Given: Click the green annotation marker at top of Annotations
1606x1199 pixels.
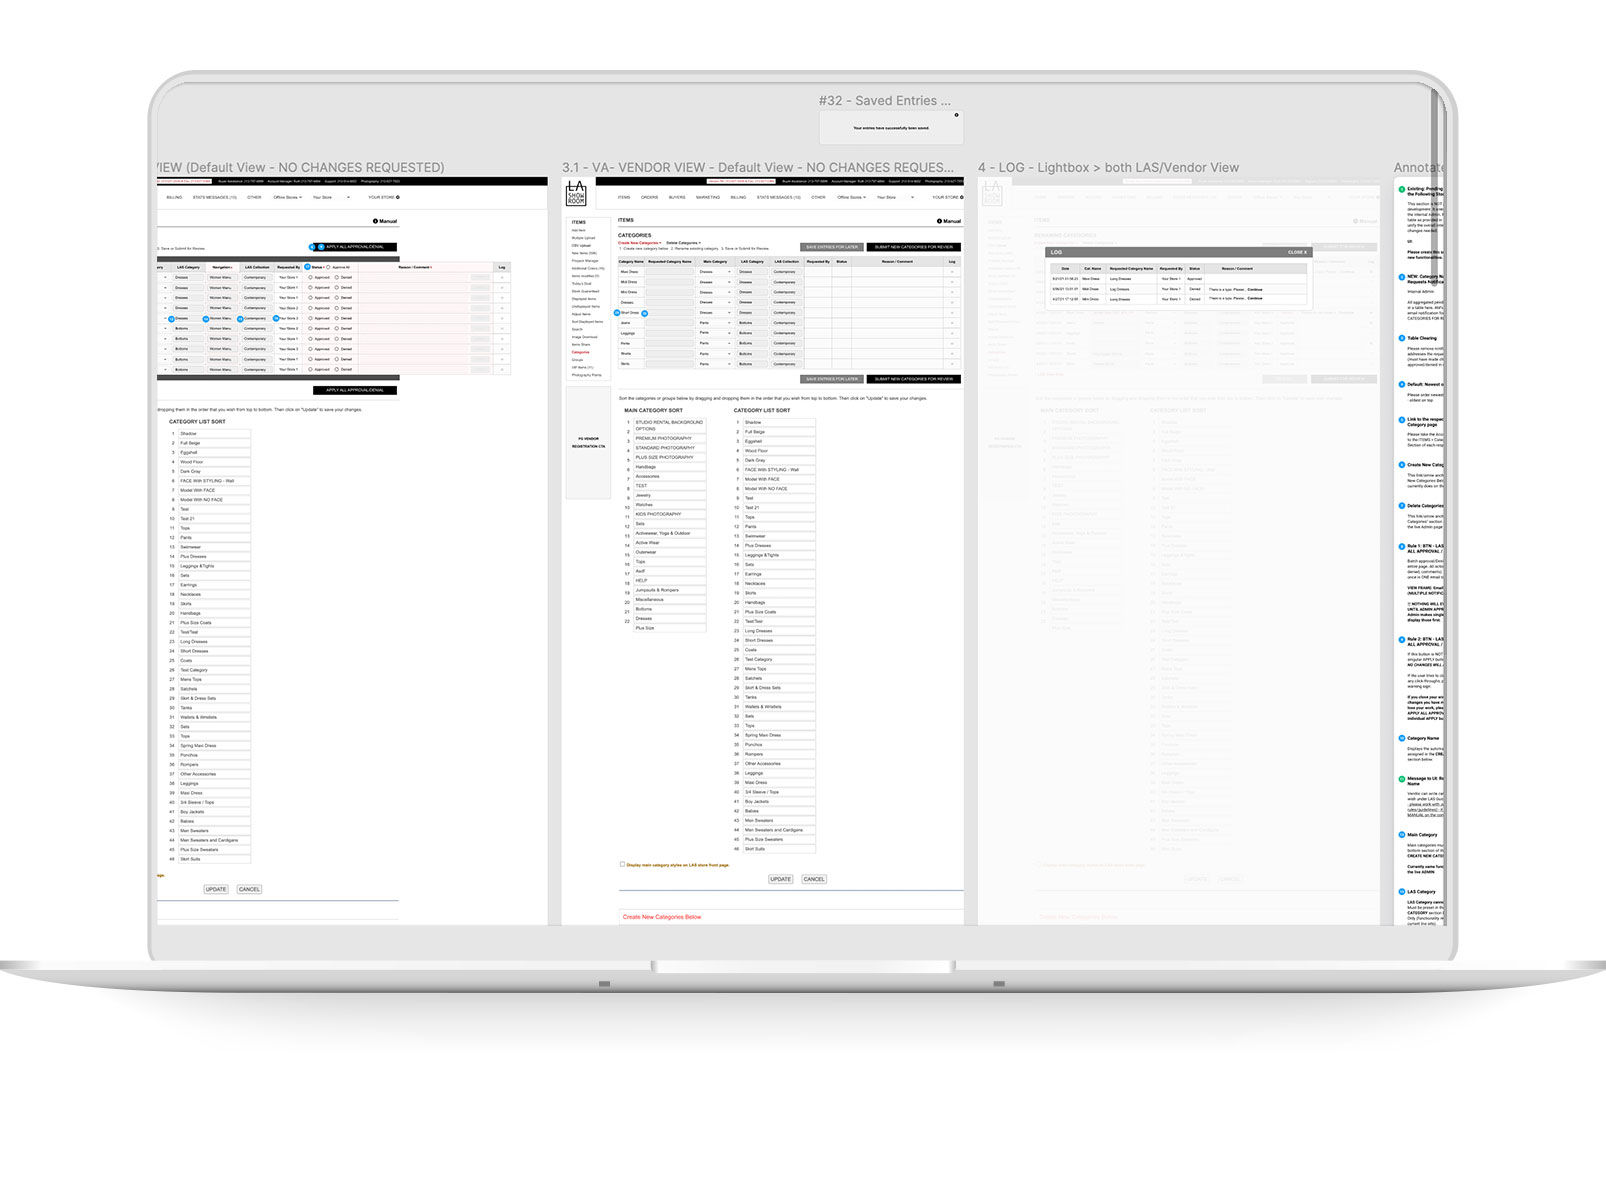Looking at the screenshot, I should tap(1401, 189).
